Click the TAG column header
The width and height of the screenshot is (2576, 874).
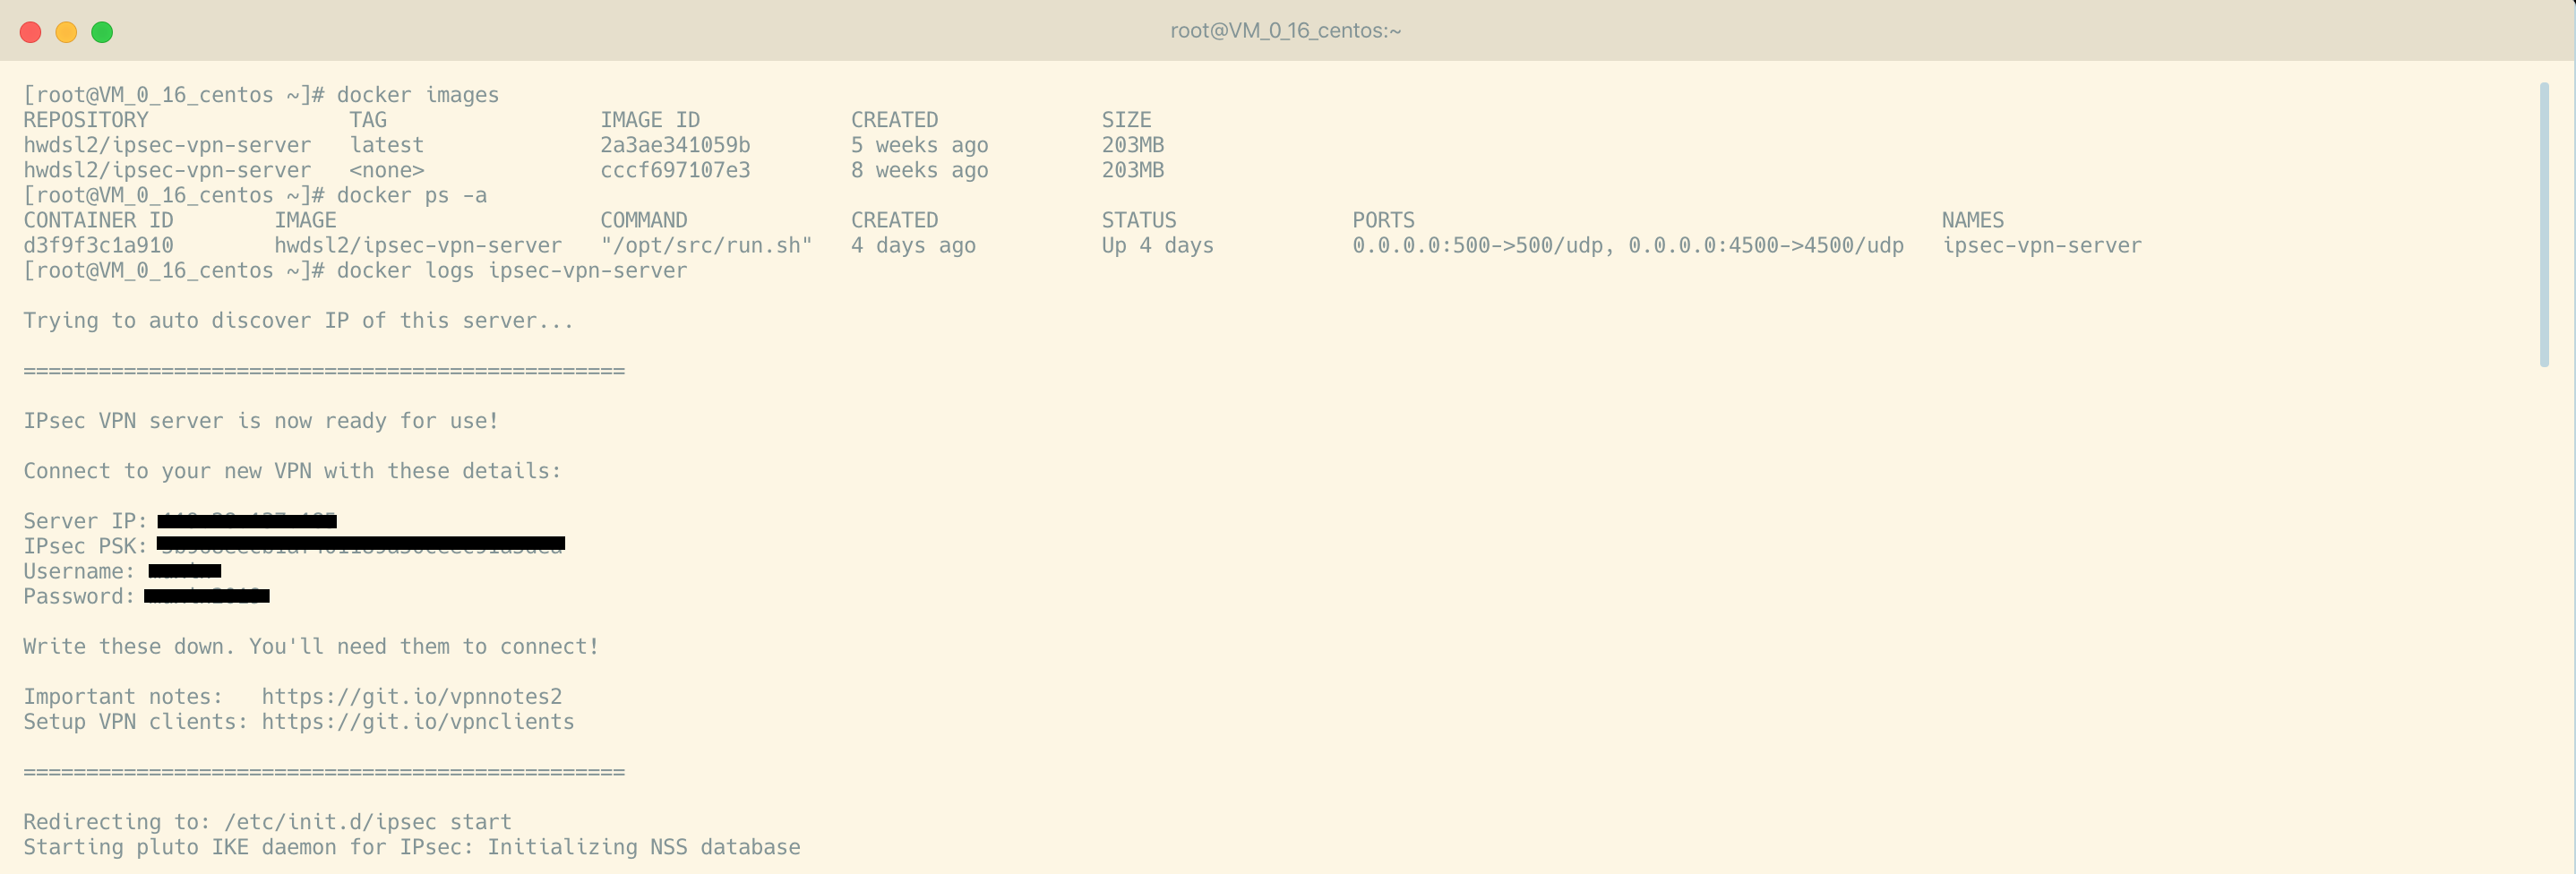pyautogui.click(x=368, y=120)
